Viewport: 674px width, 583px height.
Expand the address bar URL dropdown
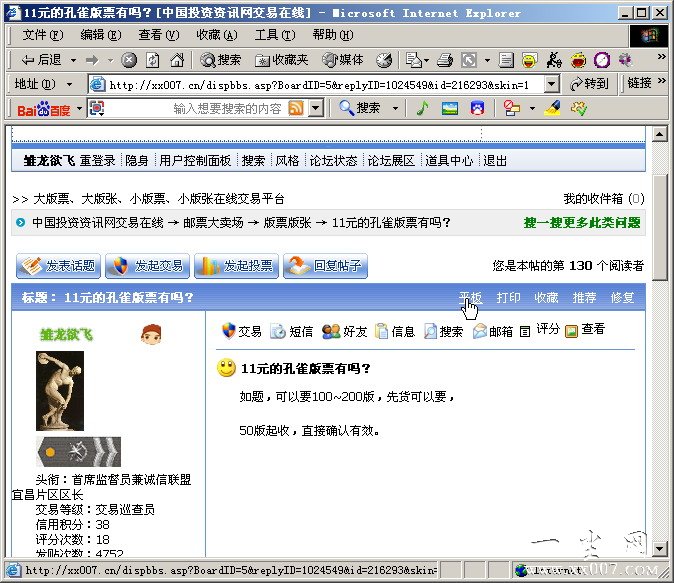point(551,84)
